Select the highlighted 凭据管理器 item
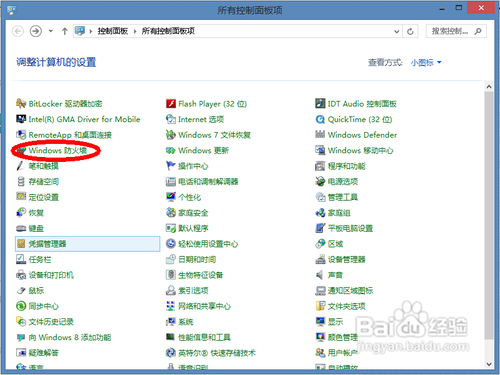This screenshot has height=375, width=500. [x=88, y=244]
